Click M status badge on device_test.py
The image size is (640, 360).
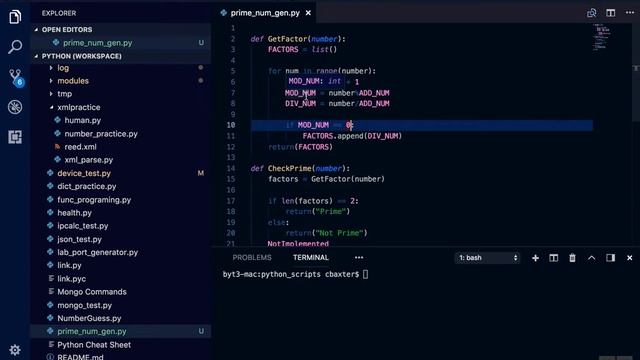[x=201, y=173]
